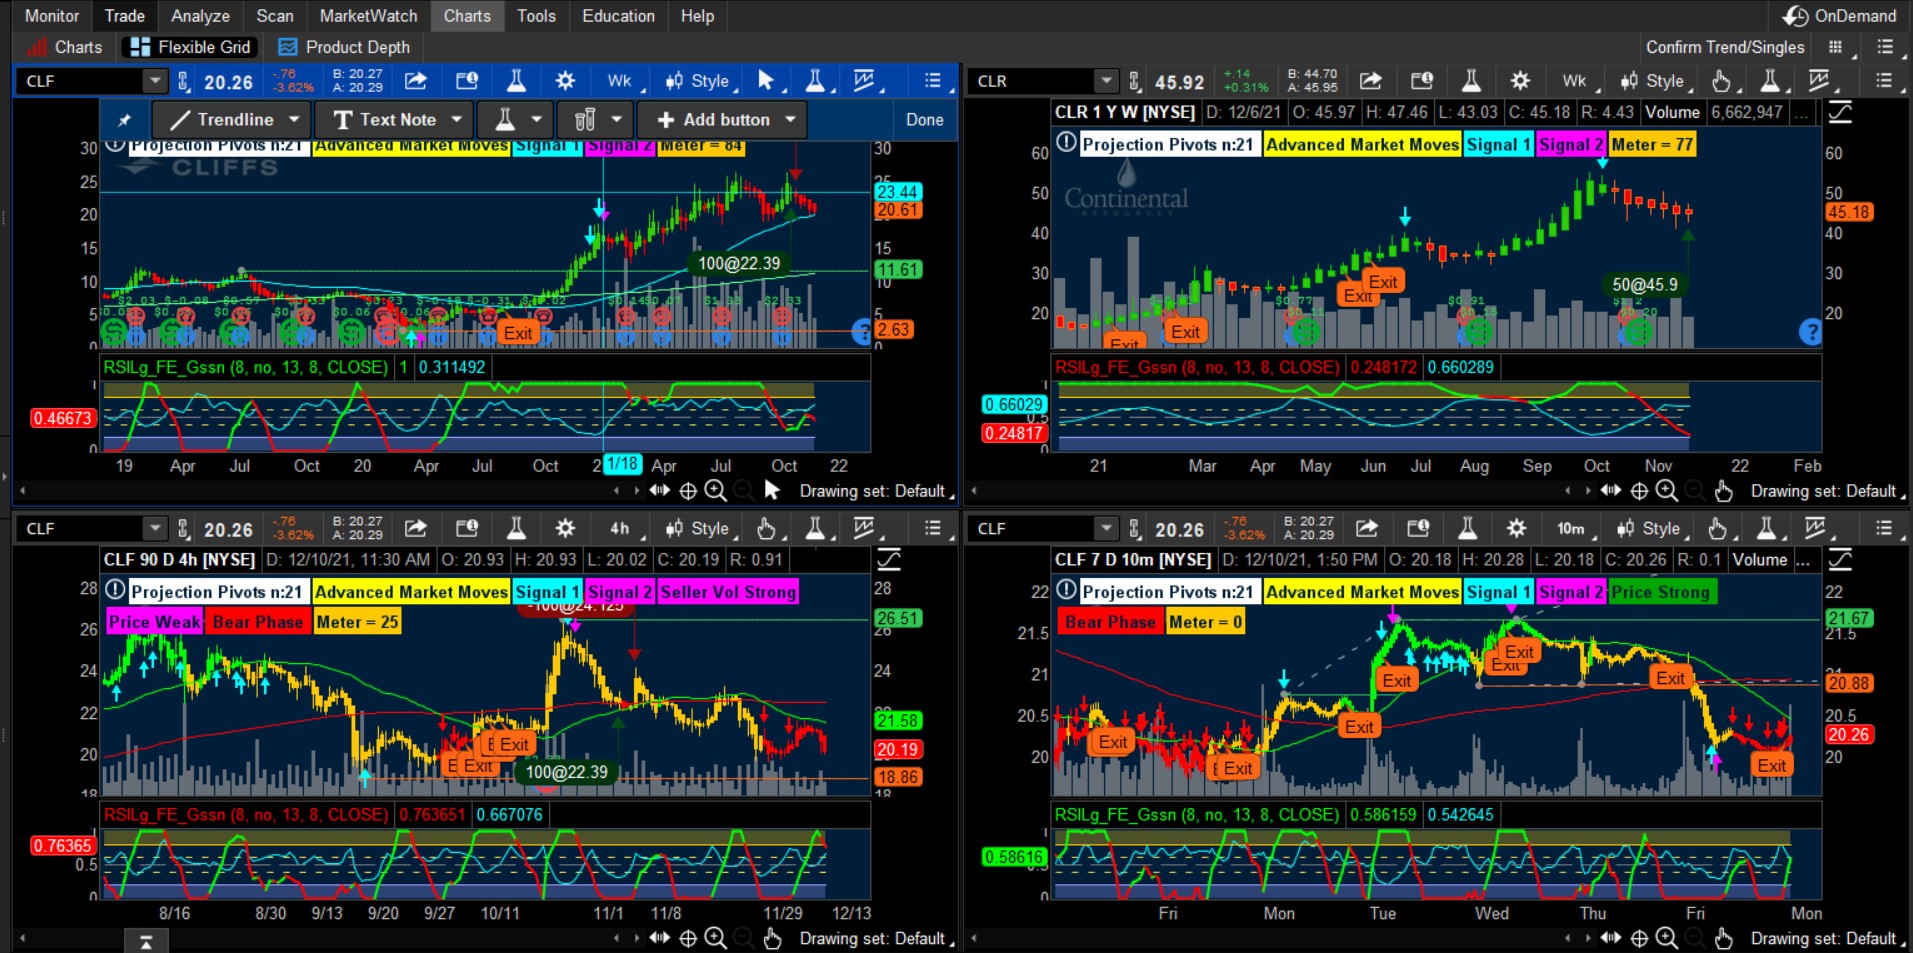Click the Meter = 0 label on 10m chart
The height and width of the screenshot is (953, 1913).
click(1205, 622)
